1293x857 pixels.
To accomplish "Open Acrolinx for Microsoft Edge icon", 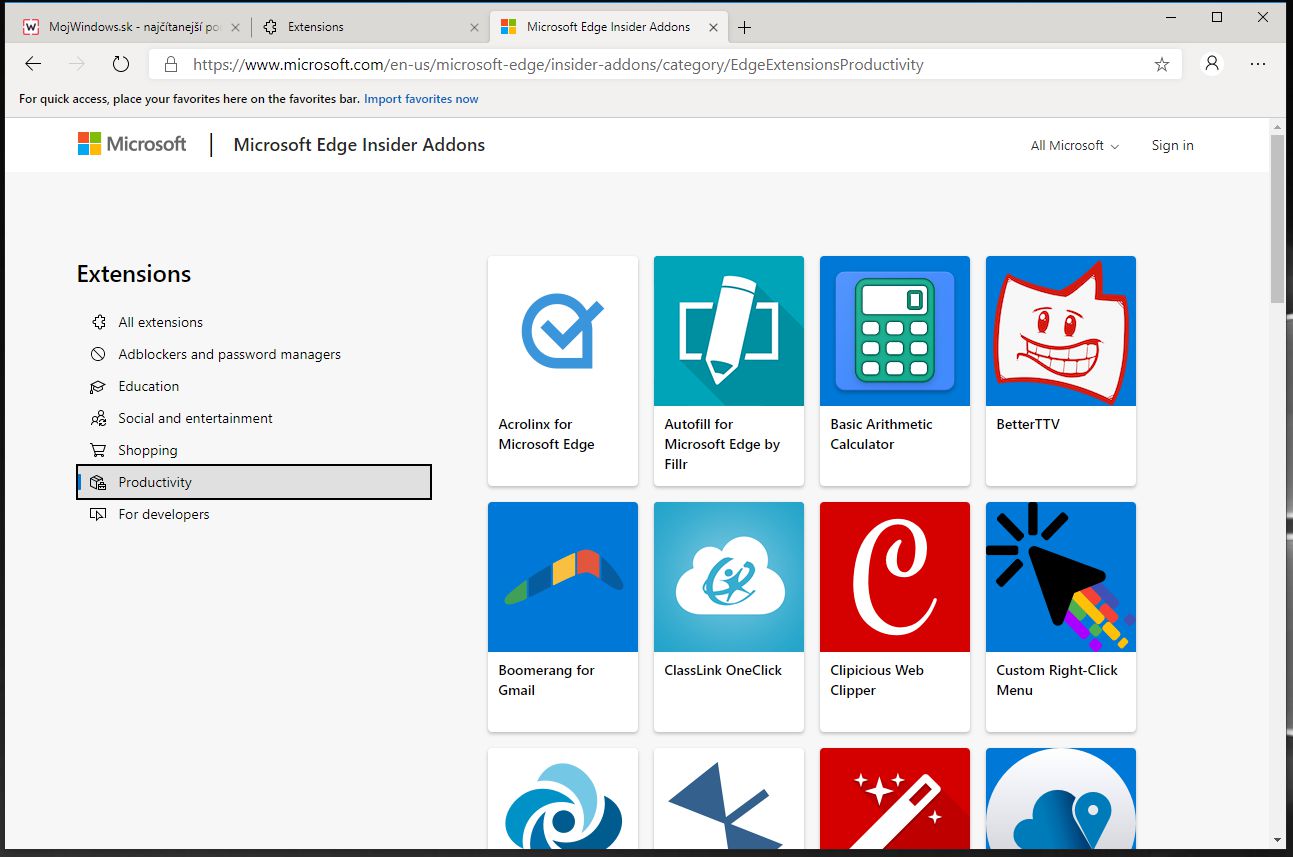I will tap(563, 331).
